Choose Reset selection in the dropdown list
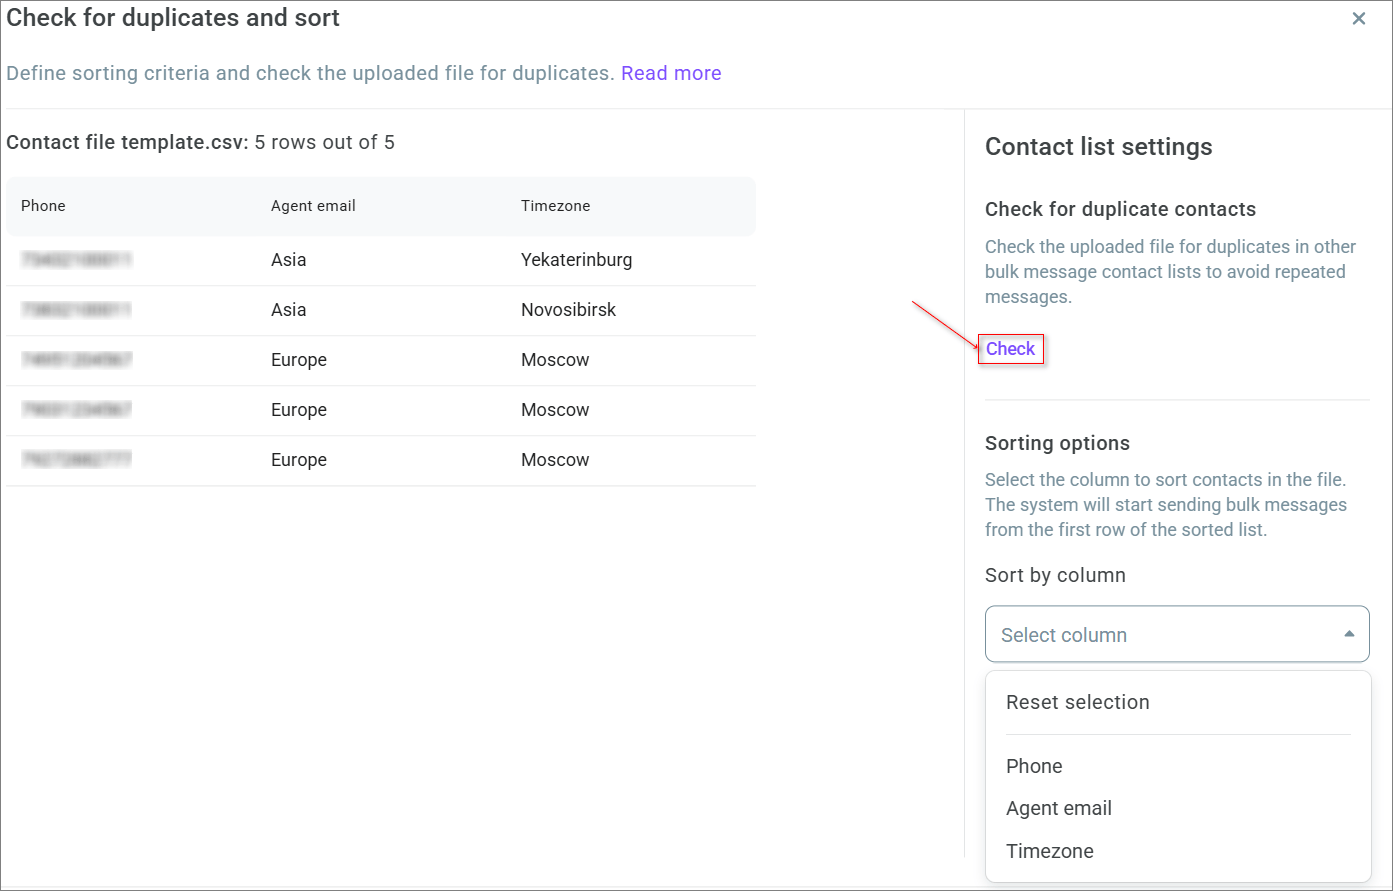This screenshot has width=1393, height=891. click(1078, 702)
